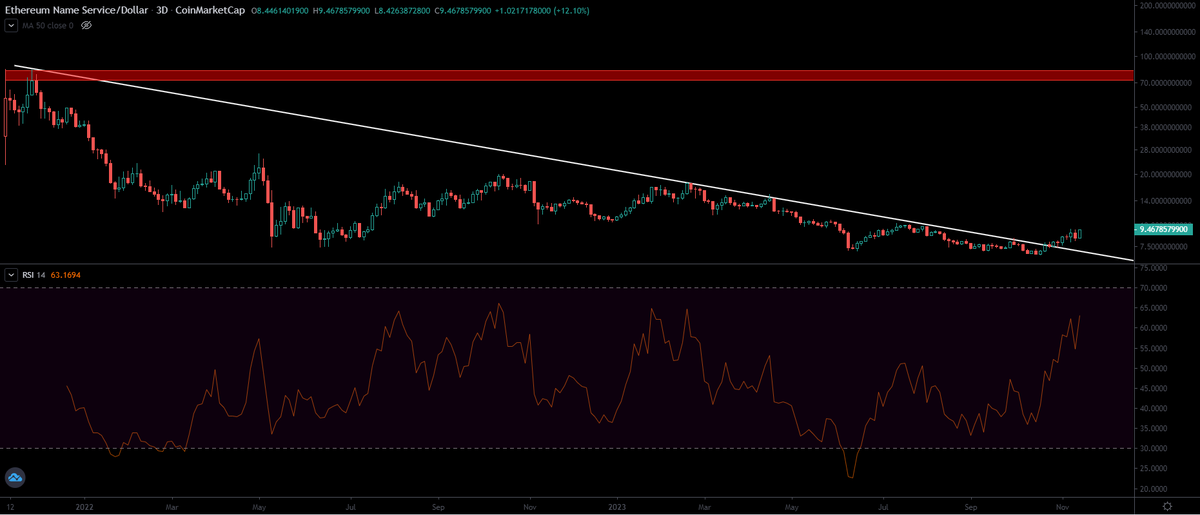This screenshot has width=1200, height=515.
Task: Toggle MA 50 indicator visibility eye
Action: (x=85, y=25)
